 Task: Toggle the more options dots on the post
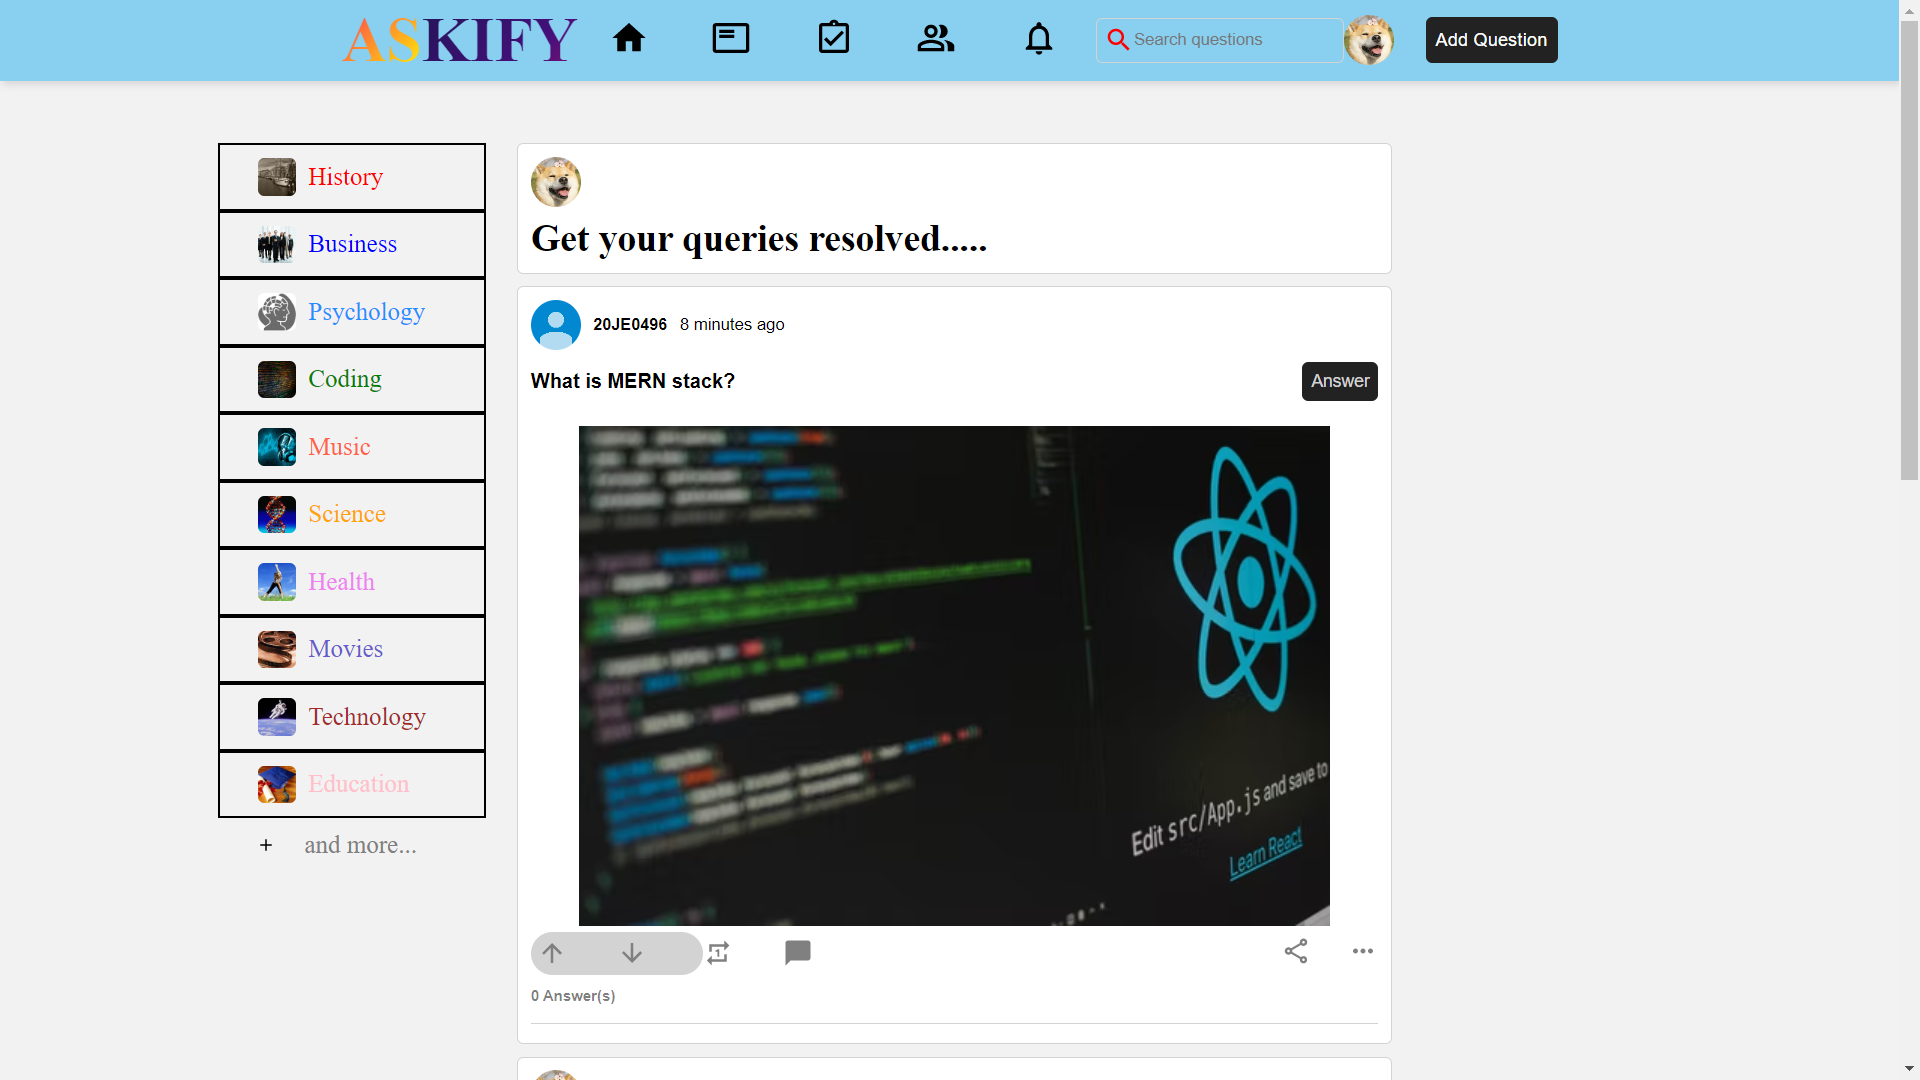click(x=1363, y=951)
